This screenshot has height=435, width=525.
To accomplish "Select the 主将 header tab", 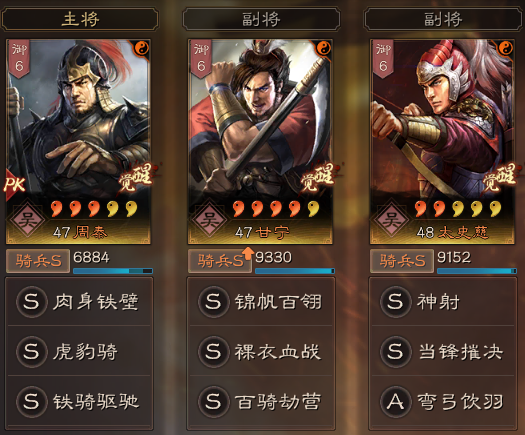I will [80, 19].
